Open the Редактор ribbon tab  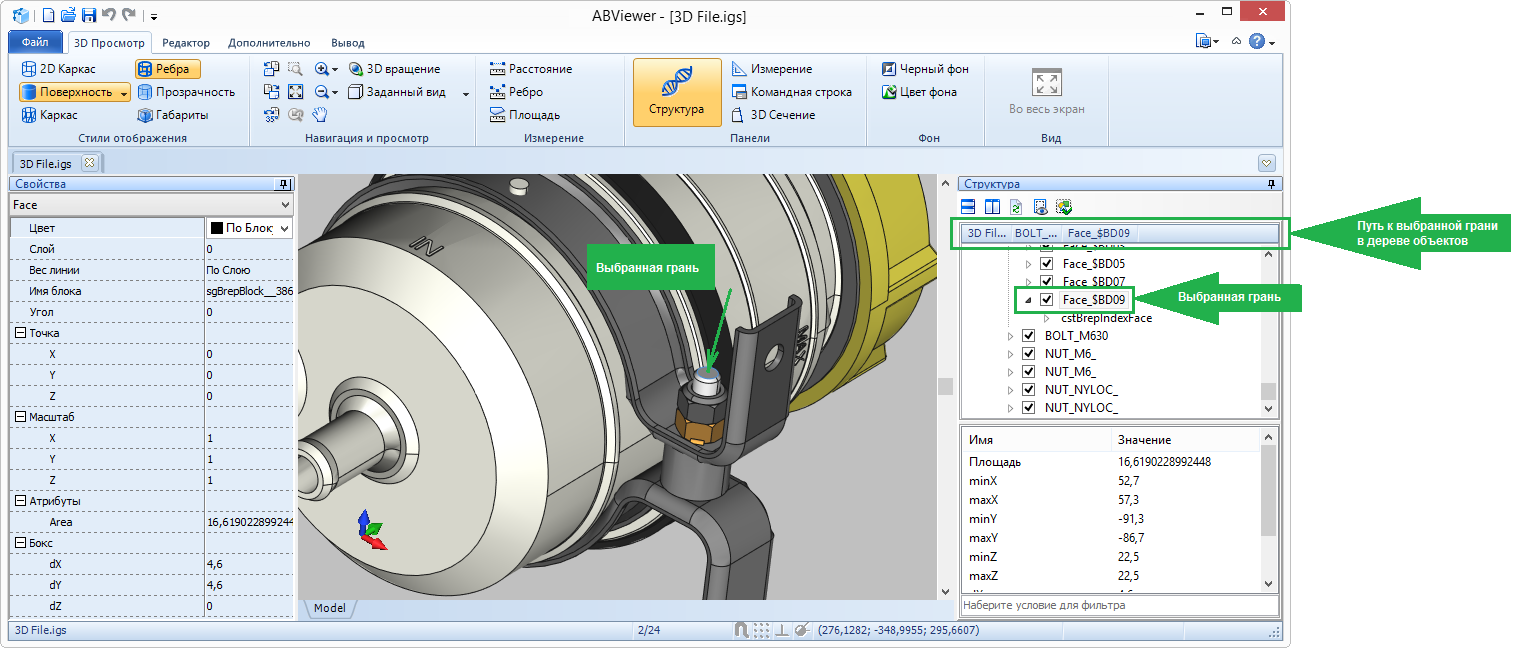point(186,43)
